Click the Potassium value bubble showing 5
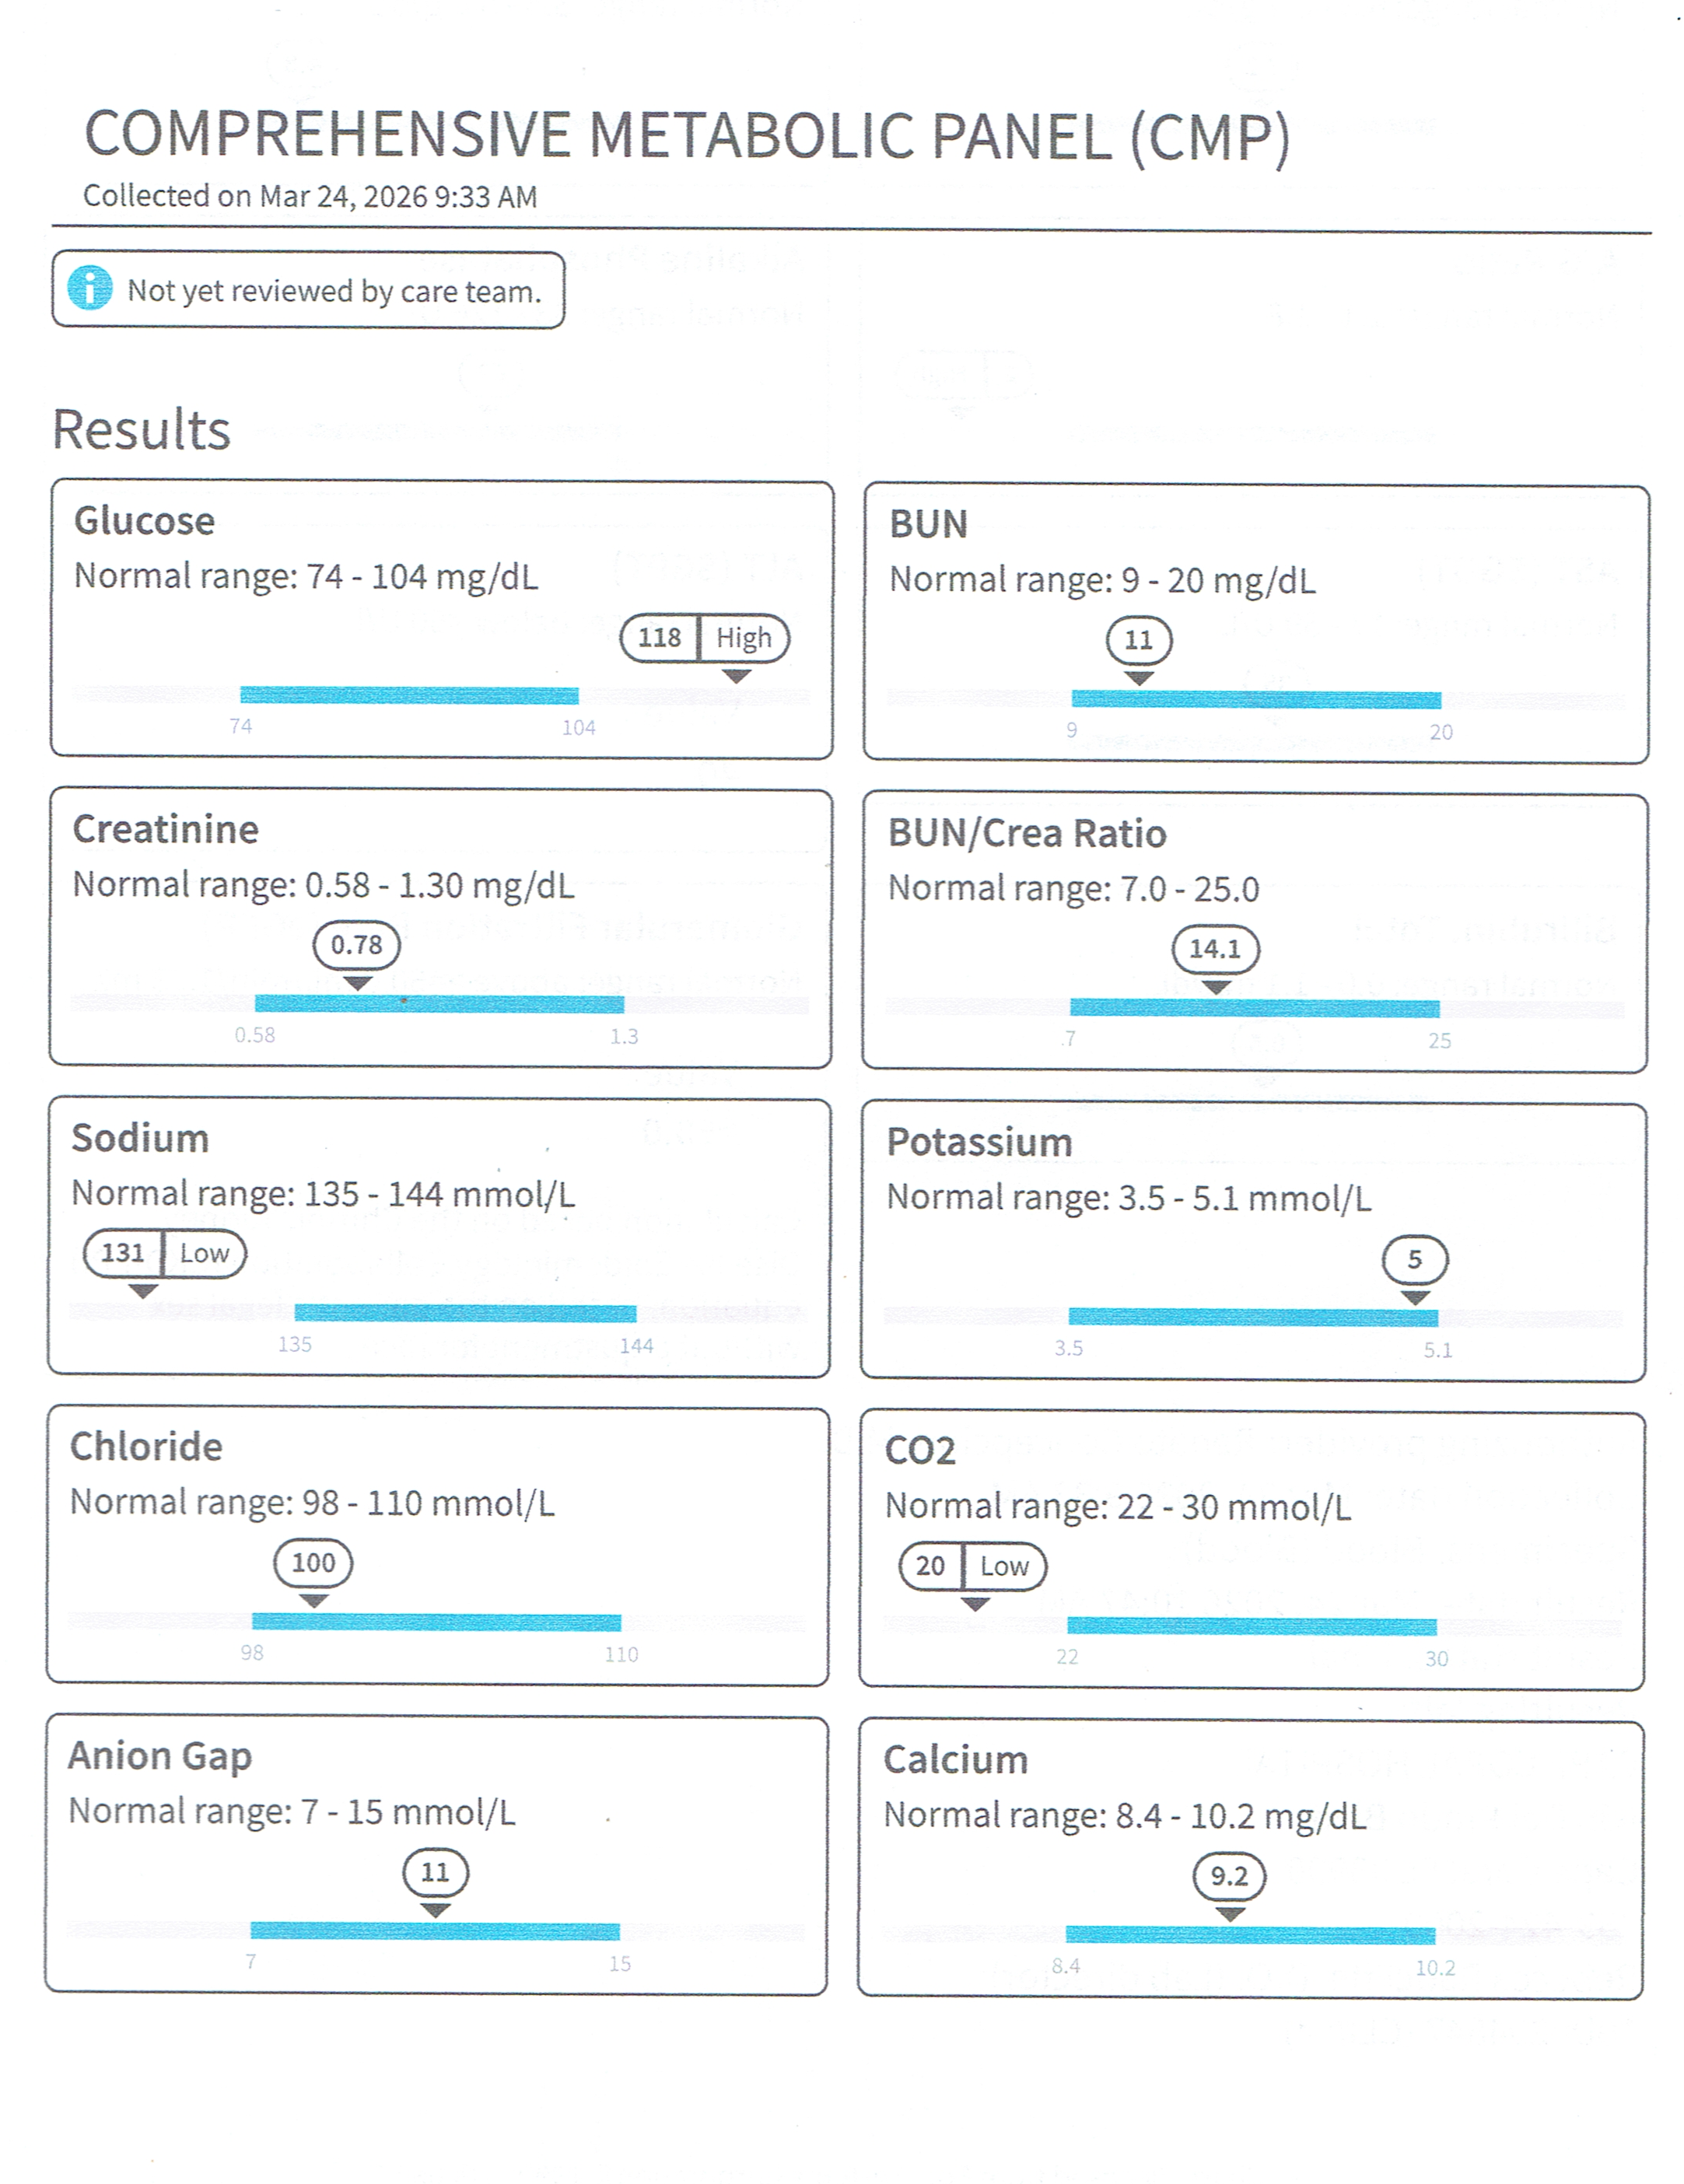This screenshot has width=1684, height=2184. point(1414,1259)
